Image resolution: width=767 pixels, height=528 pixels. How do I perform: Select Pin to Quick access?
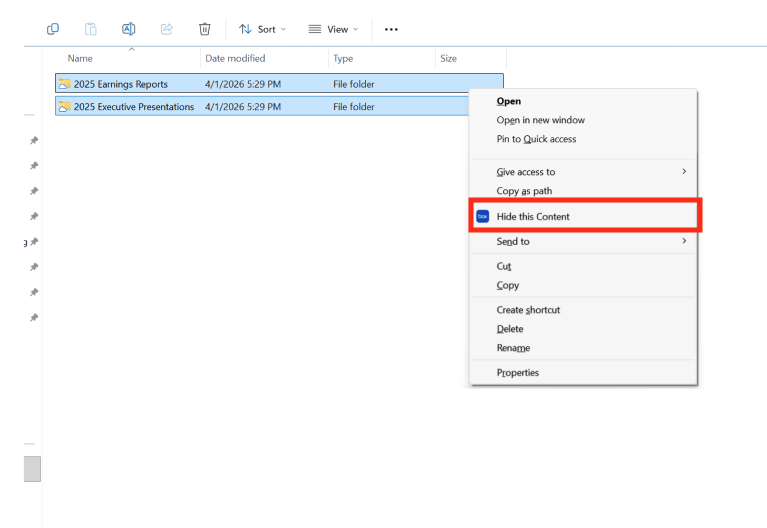[536, 139]
